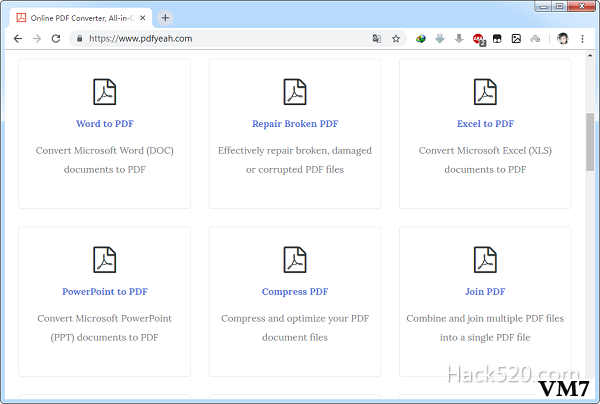This screenshot has height=404, width=600.
Task: Click the gray cloud extension icon
Action: pyautogui.click(x=535, y=39)
